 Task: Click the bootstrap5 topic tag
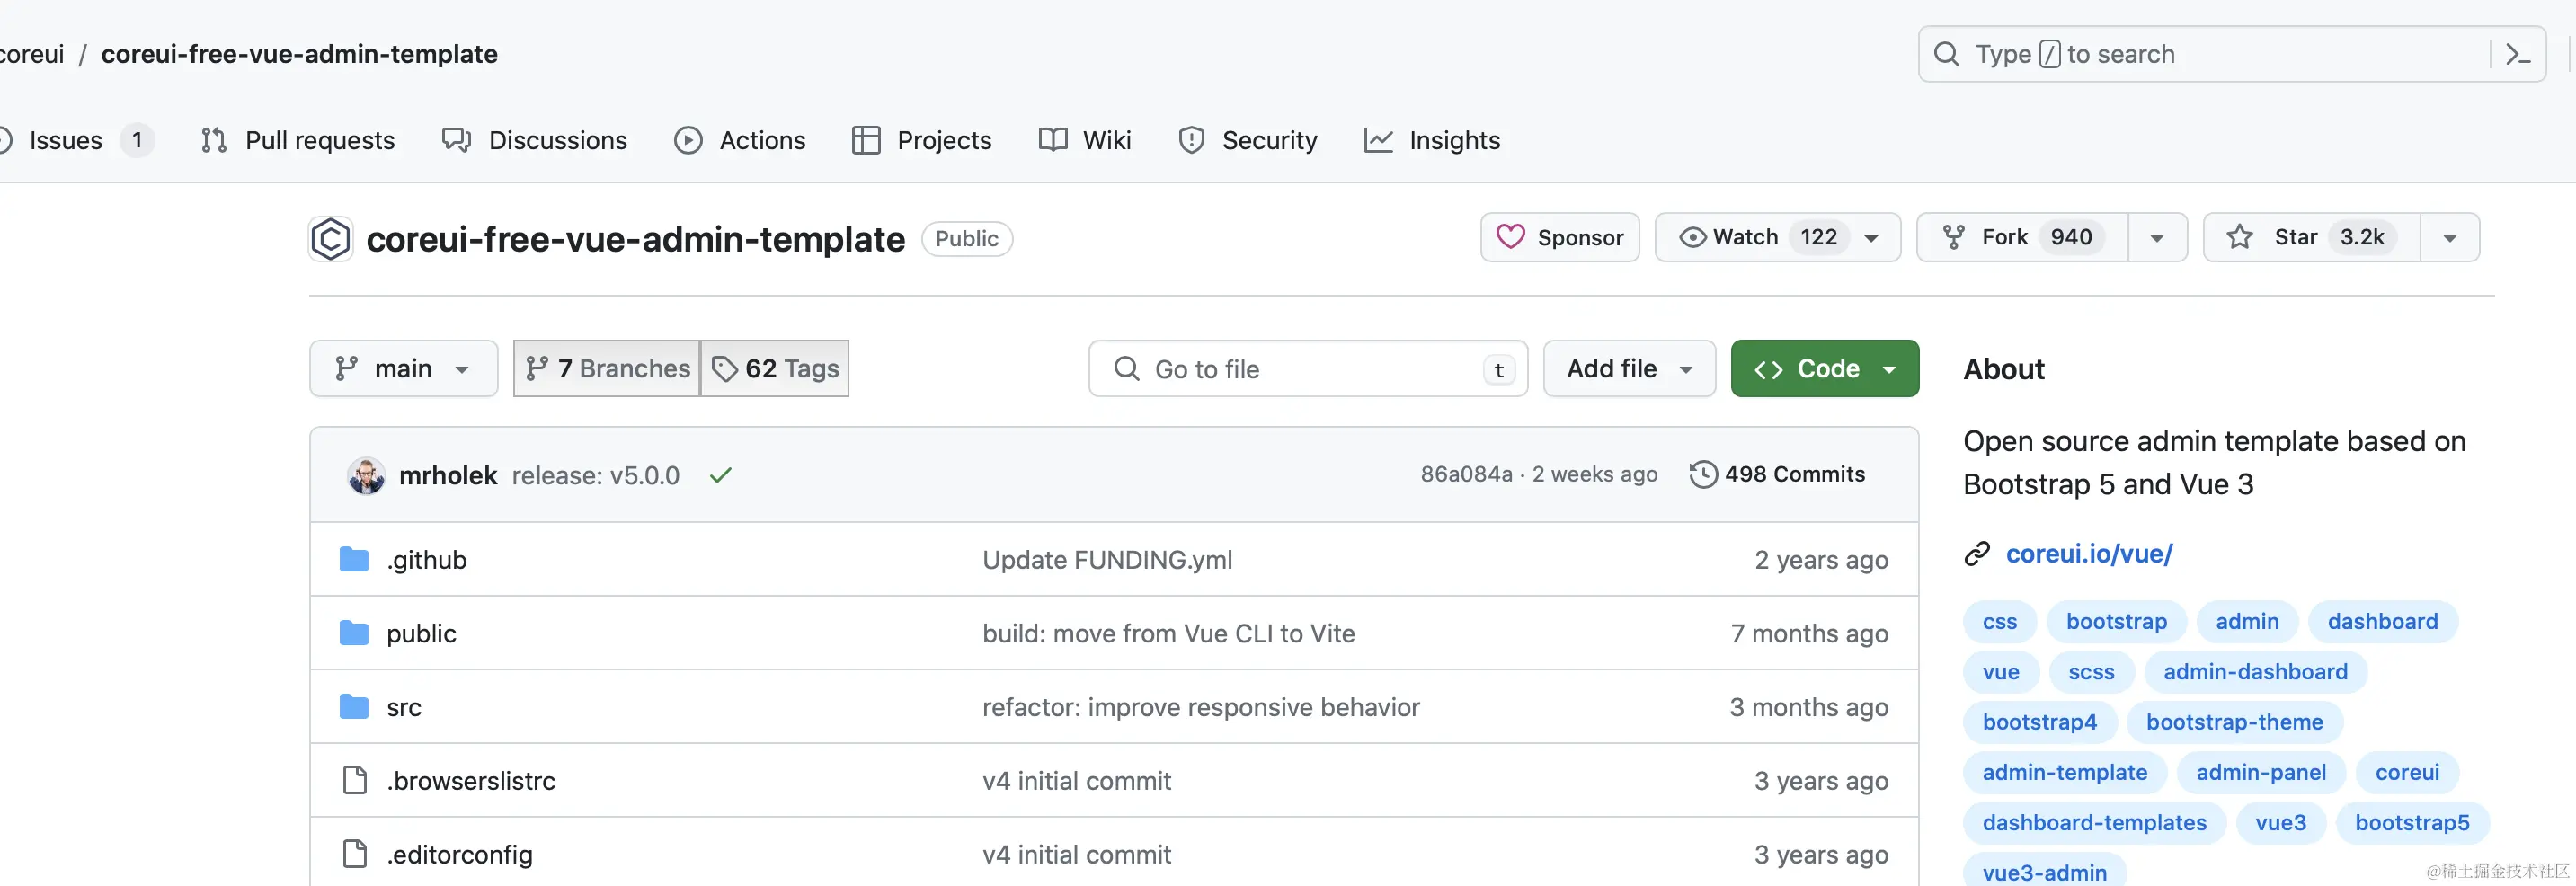point(2411,823)
